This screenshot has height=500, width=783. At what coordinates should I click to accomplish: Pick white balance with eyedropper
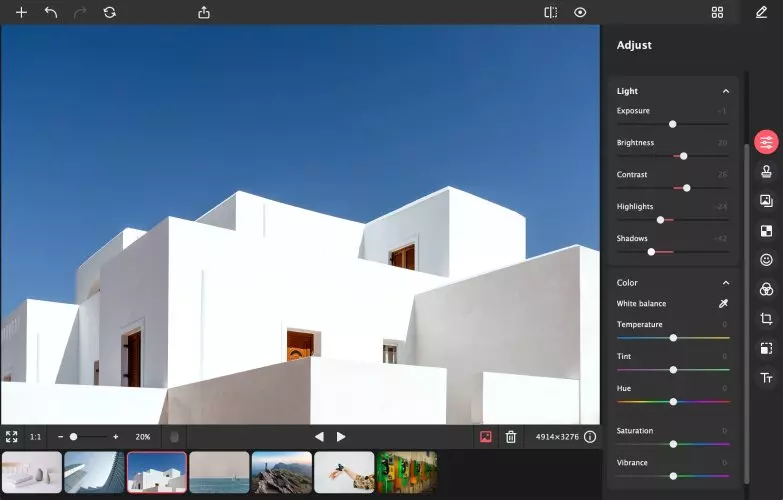tap(723, 303)
